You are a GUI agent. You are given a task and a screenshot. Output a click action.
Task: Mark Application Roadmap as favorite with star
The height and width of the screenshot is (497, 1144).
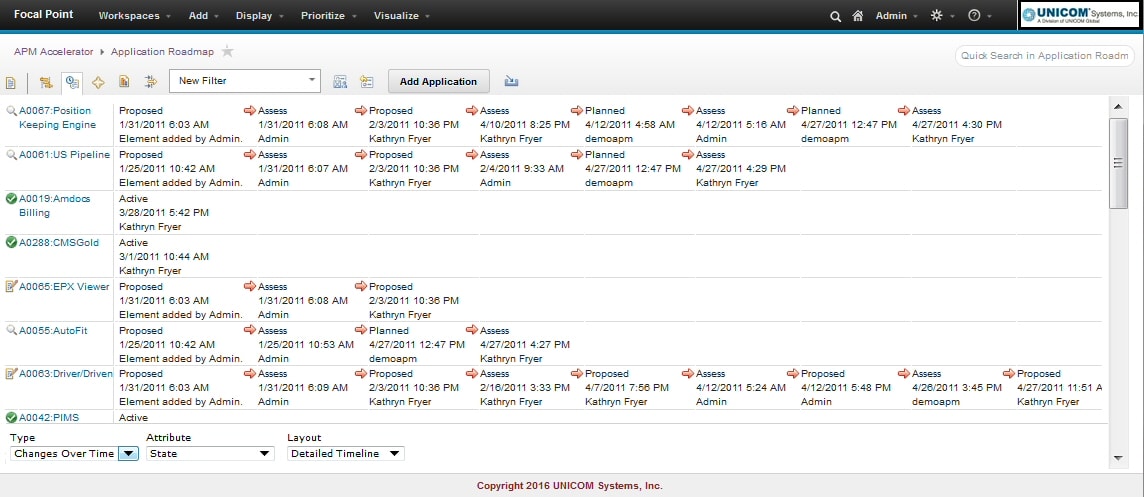[x=228, y=52]
